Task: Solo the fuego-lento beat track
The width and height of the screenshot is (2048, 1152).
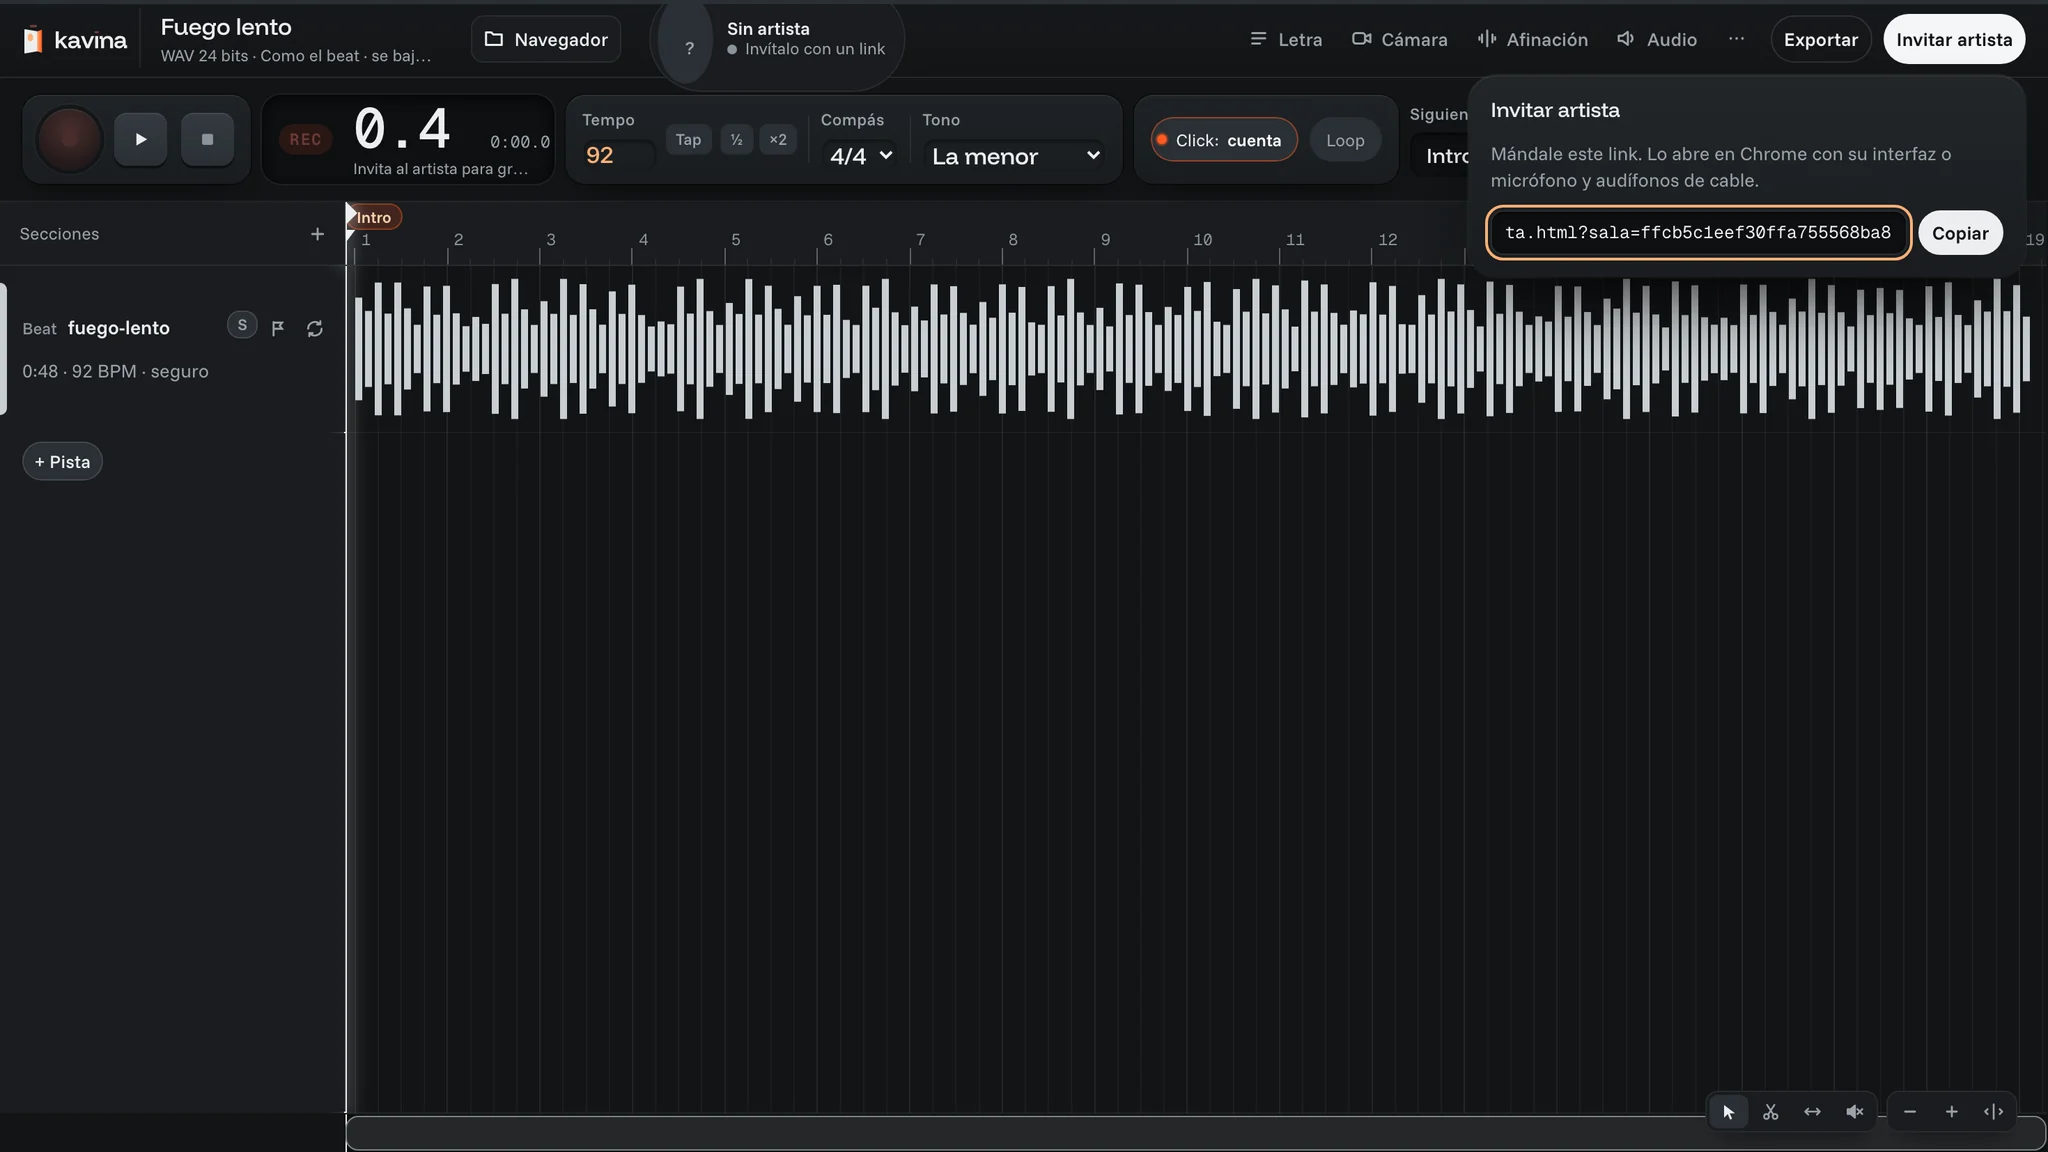Action: pos(242,325)
